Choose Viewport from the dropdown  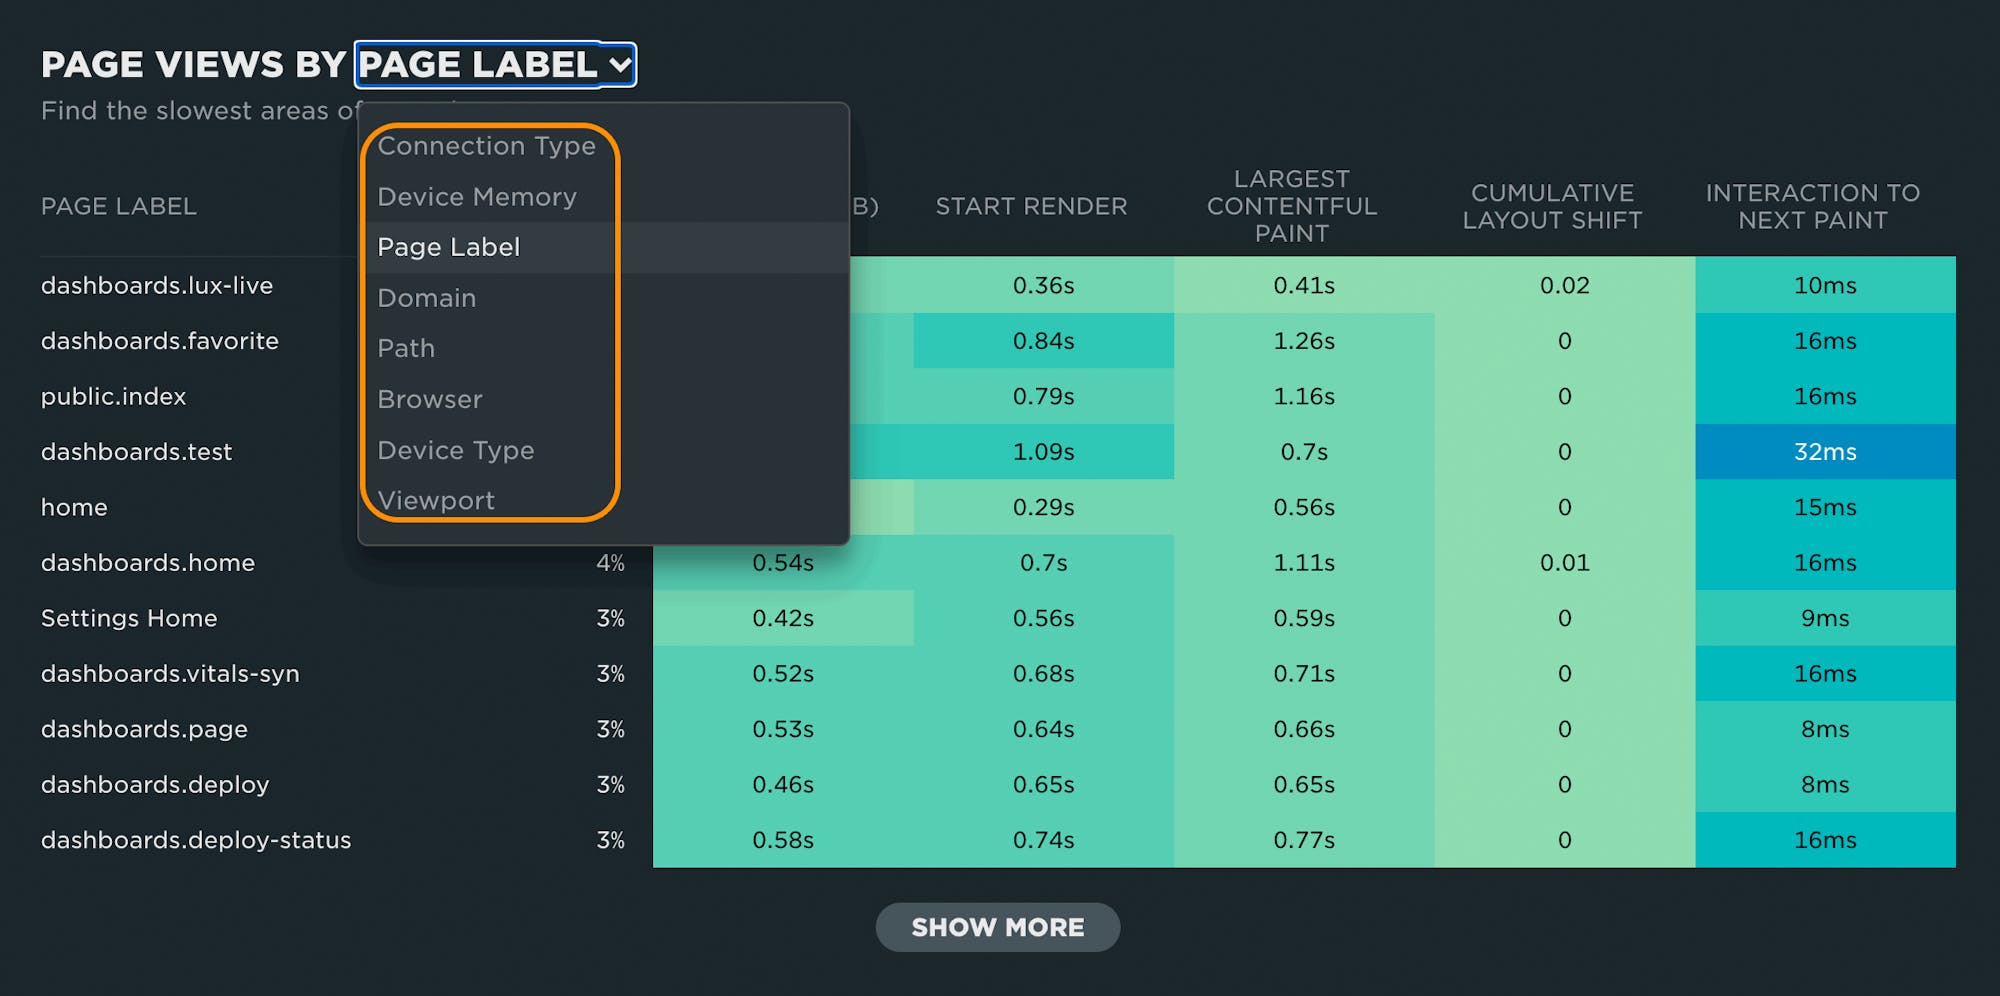436,500
